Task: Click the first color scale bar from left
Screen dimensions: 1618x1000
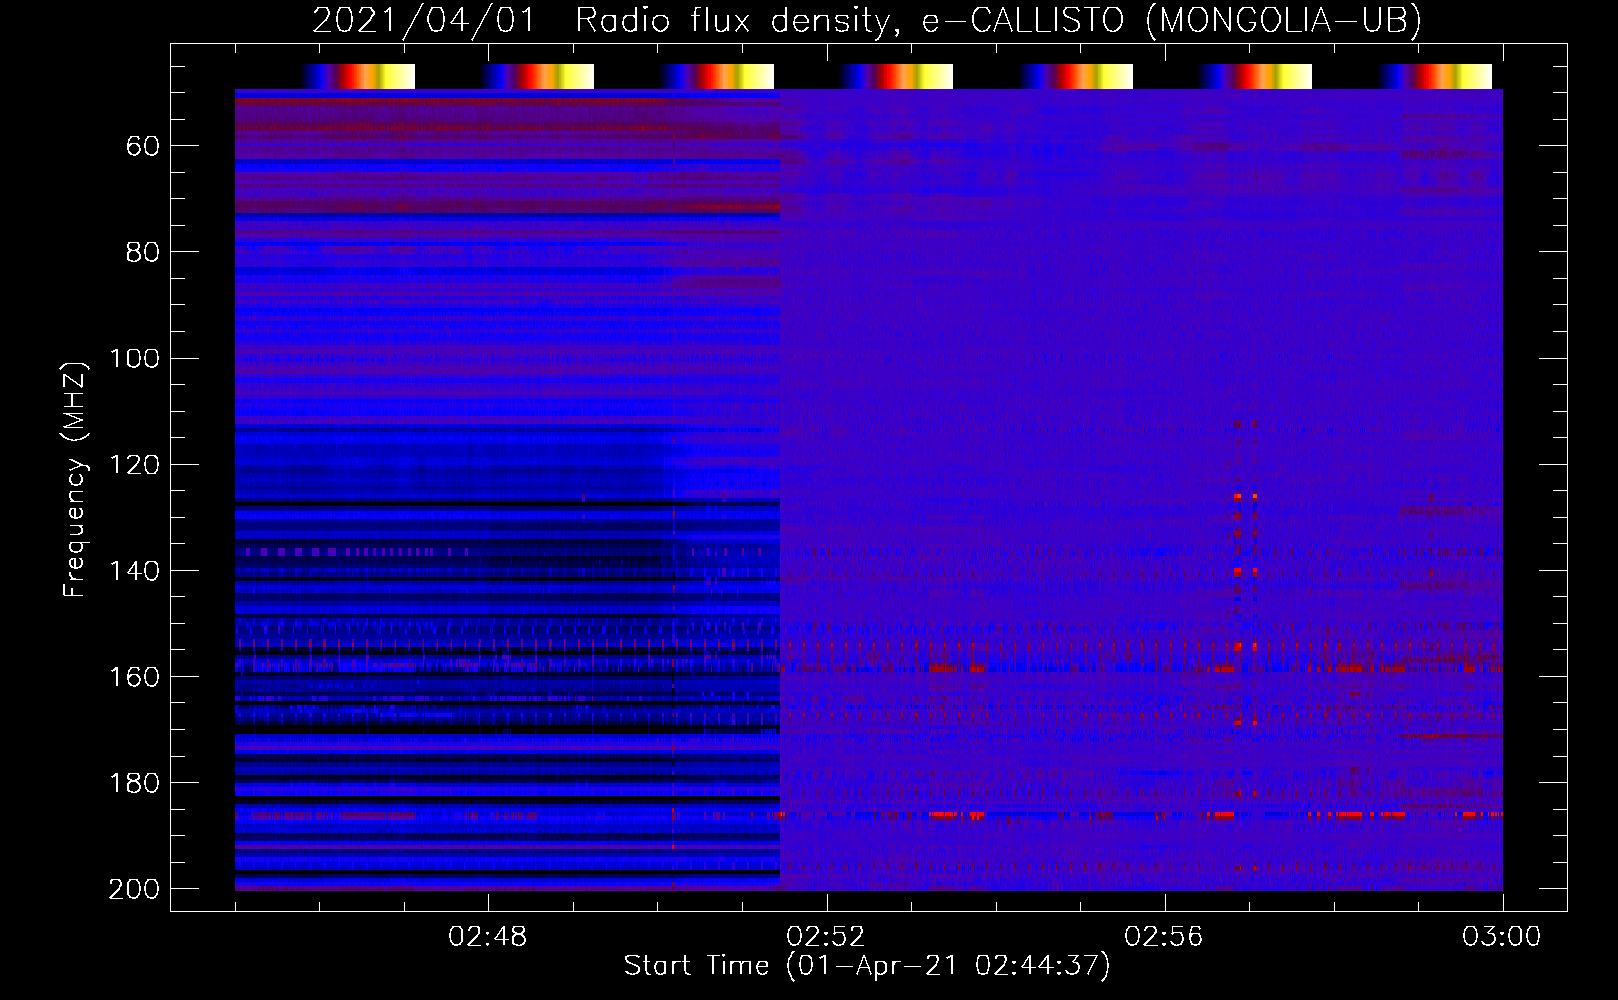Action: coord(358,76)
